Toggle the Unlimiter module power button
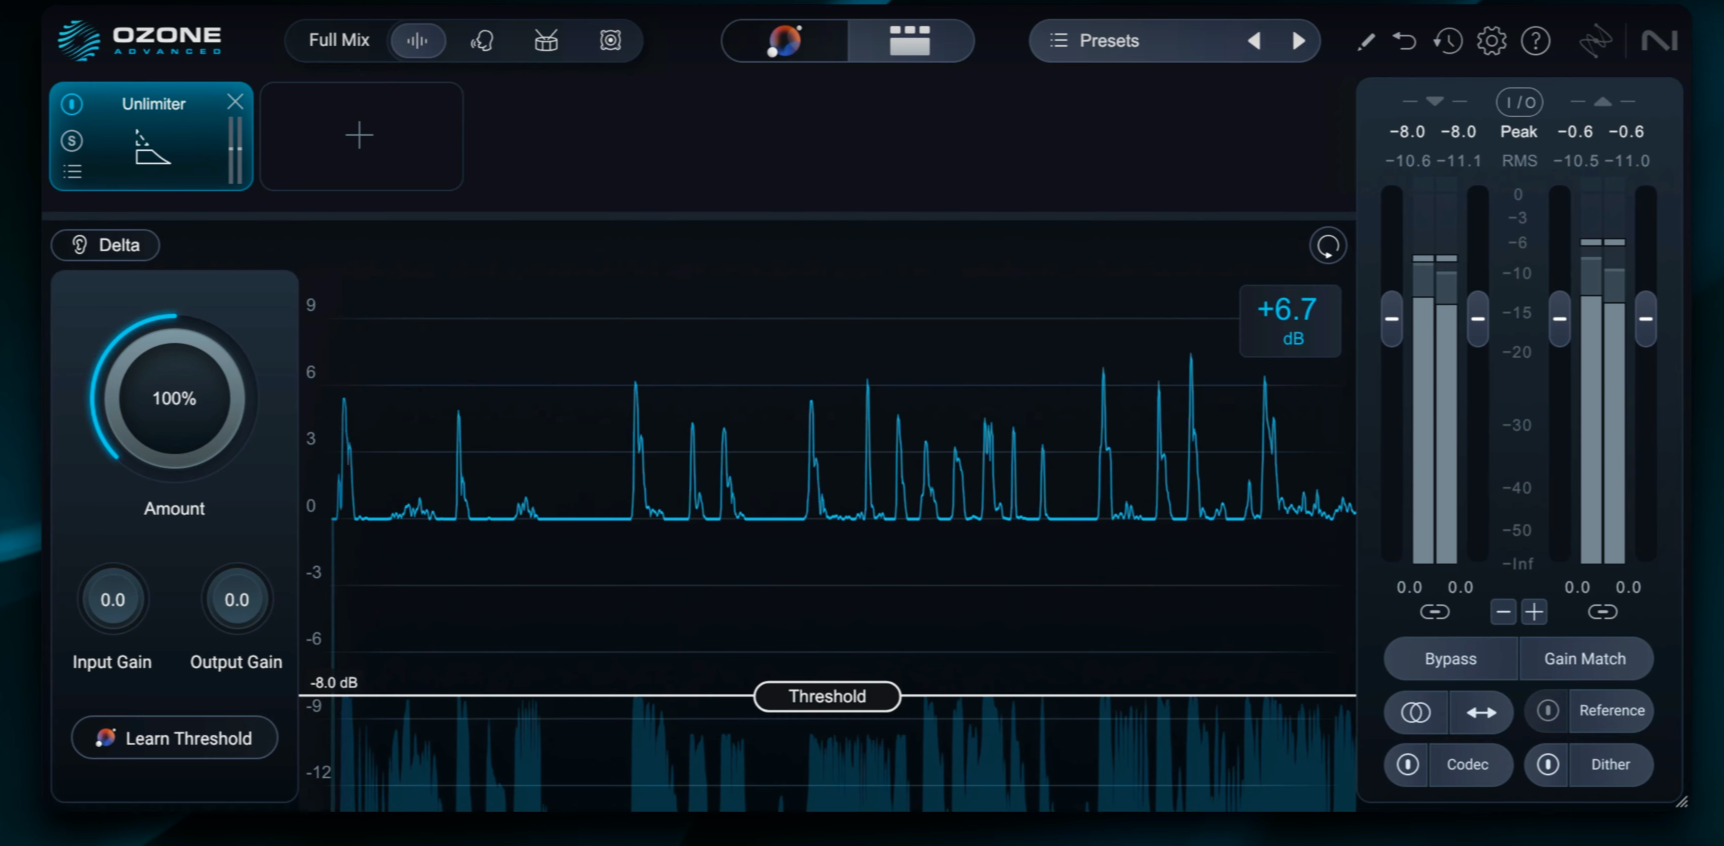This screenshot has height=846, width=1724. point(72,104)
